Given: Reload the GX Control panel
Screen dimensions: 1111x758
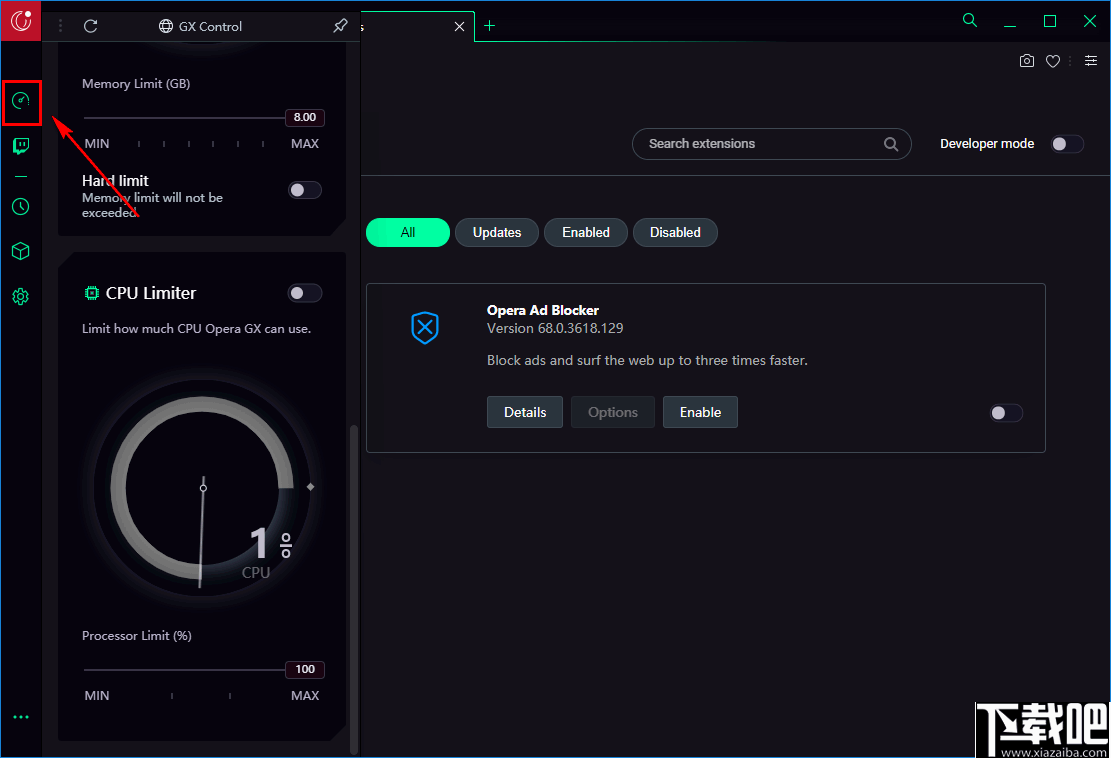Looking at the screenshot, I should (x=91, y=26).
